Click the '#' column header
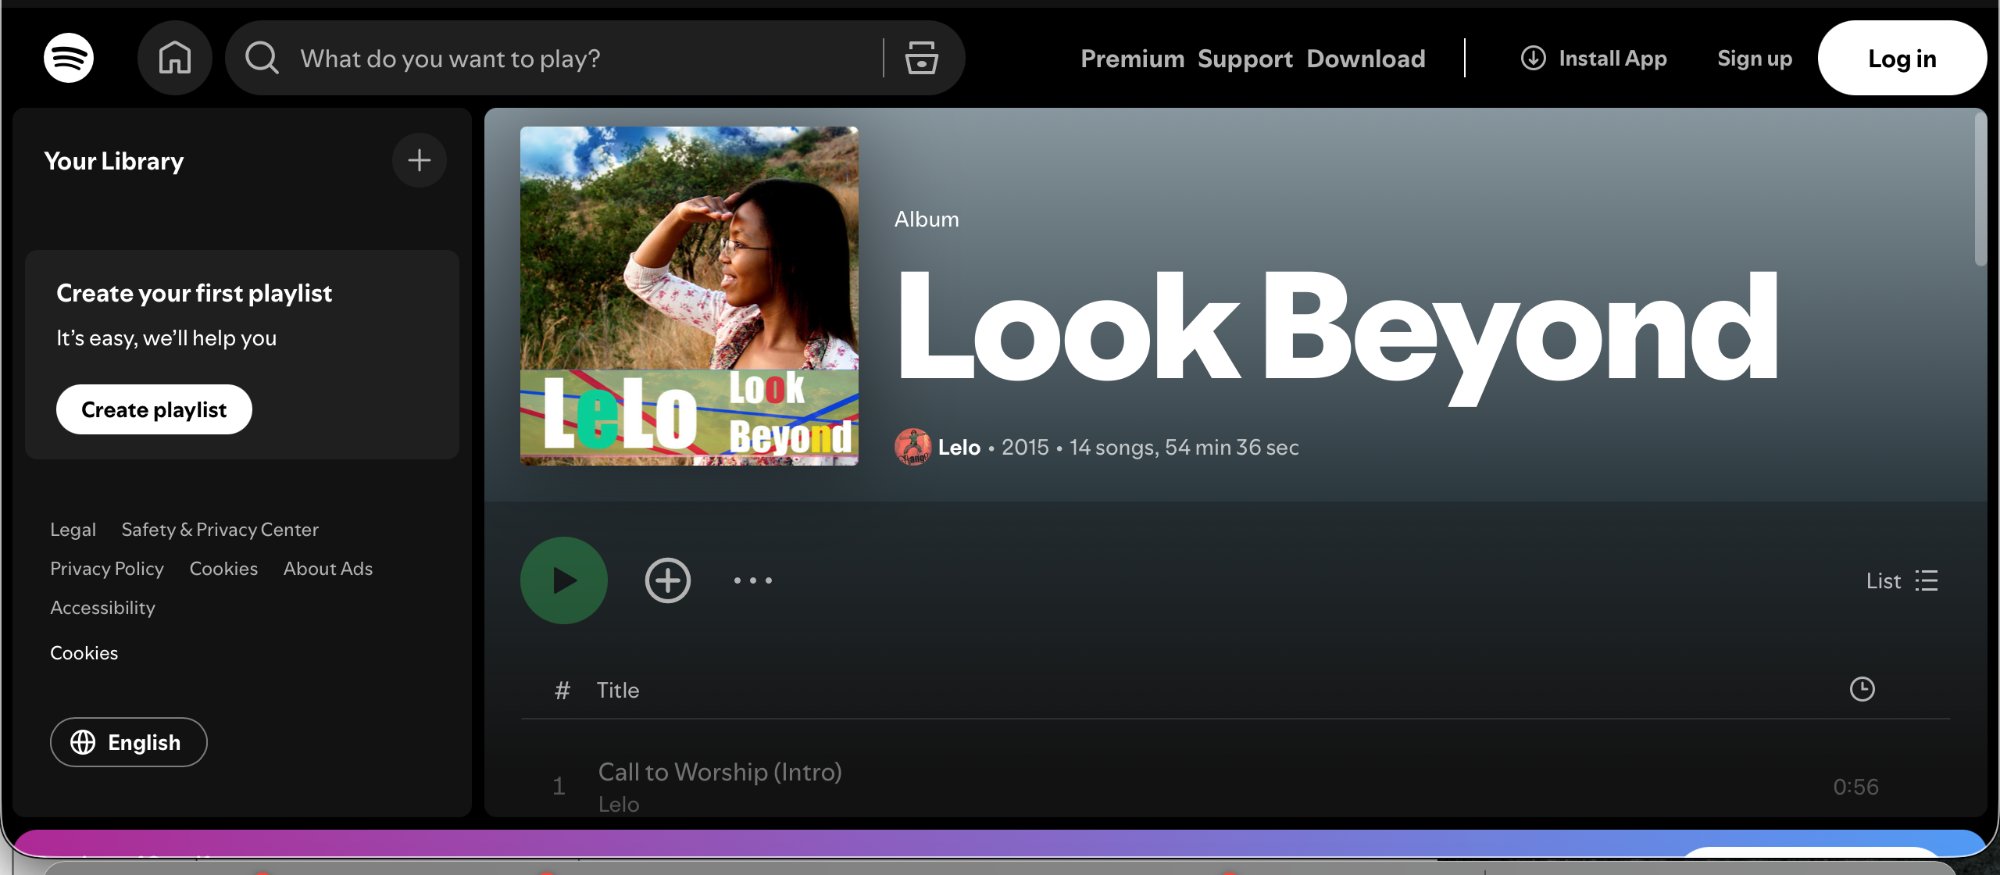Screen dimensions: 2000x875 point(562,690)
